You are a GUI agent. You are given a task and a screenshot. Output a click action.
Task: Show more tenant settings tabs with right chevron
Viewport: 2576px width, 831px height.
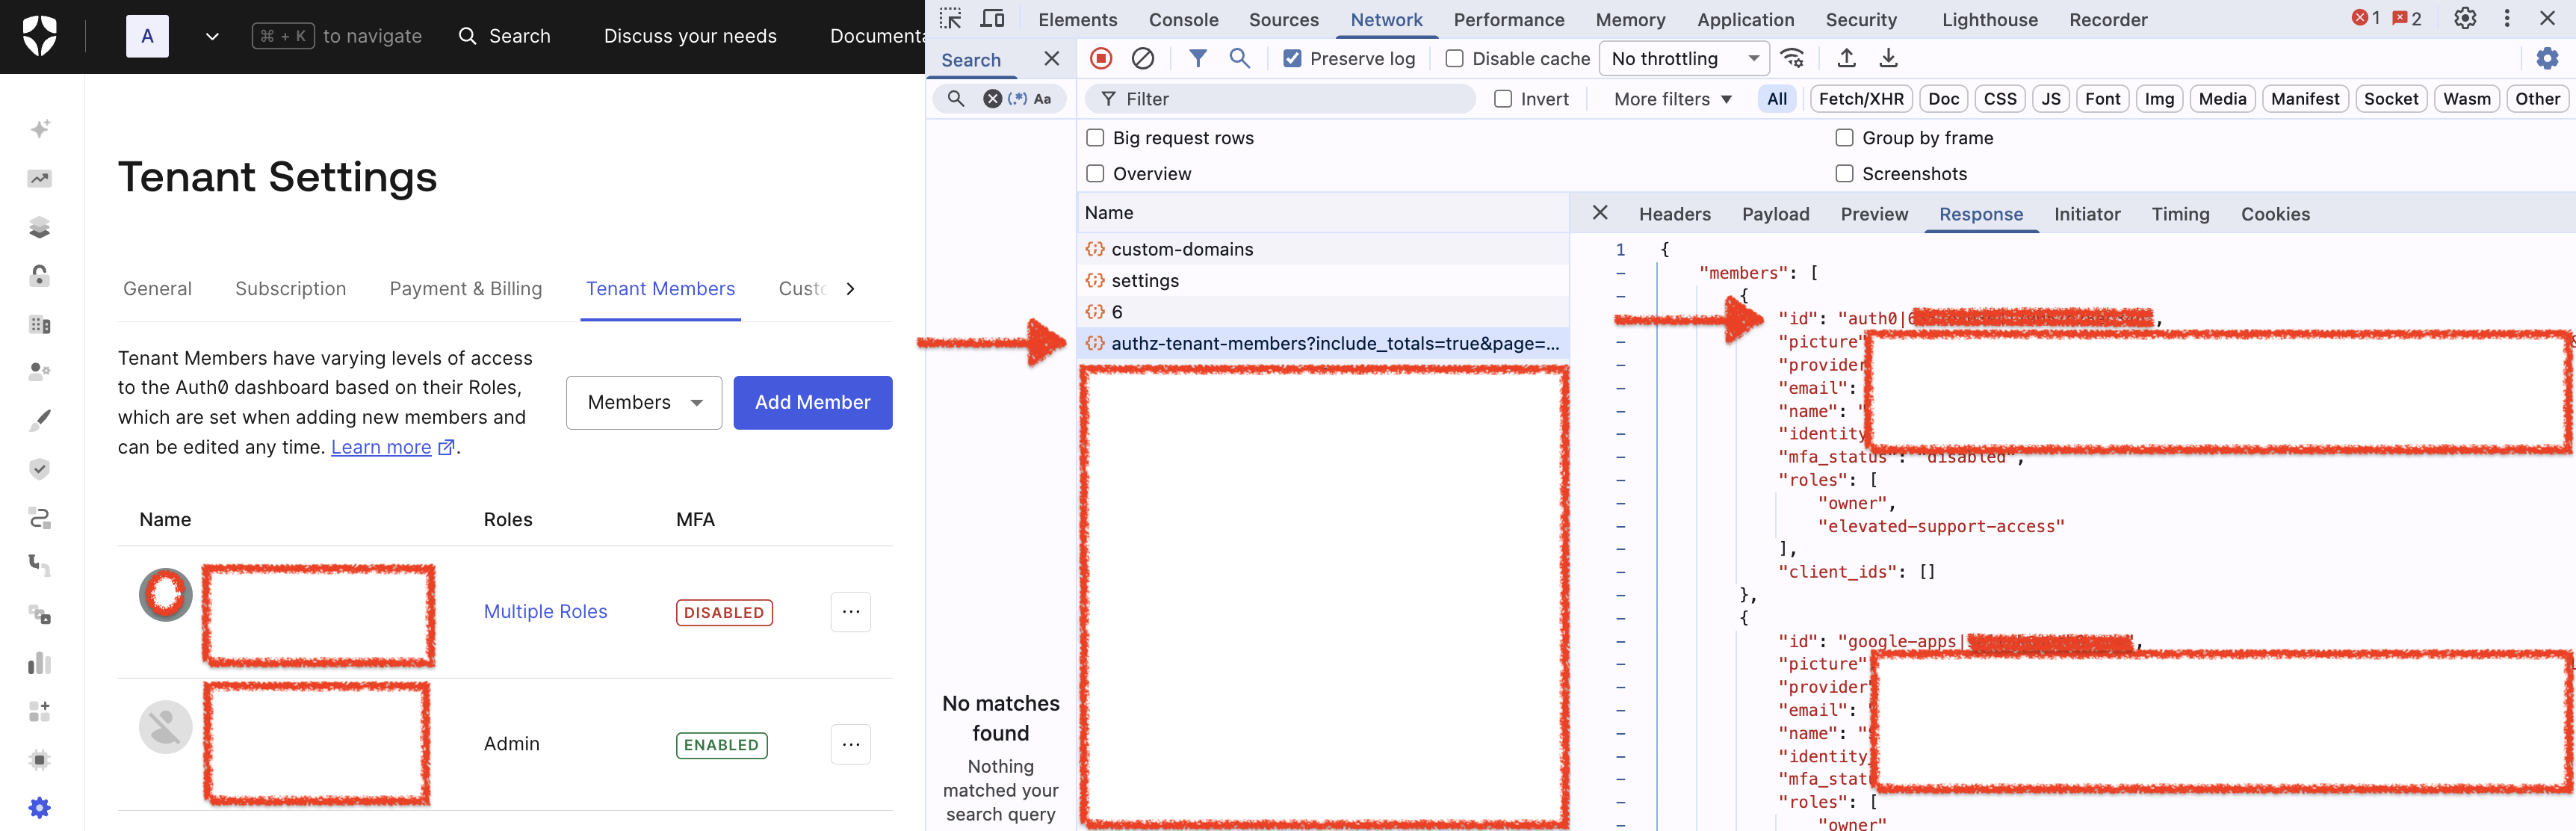[850, 289]
